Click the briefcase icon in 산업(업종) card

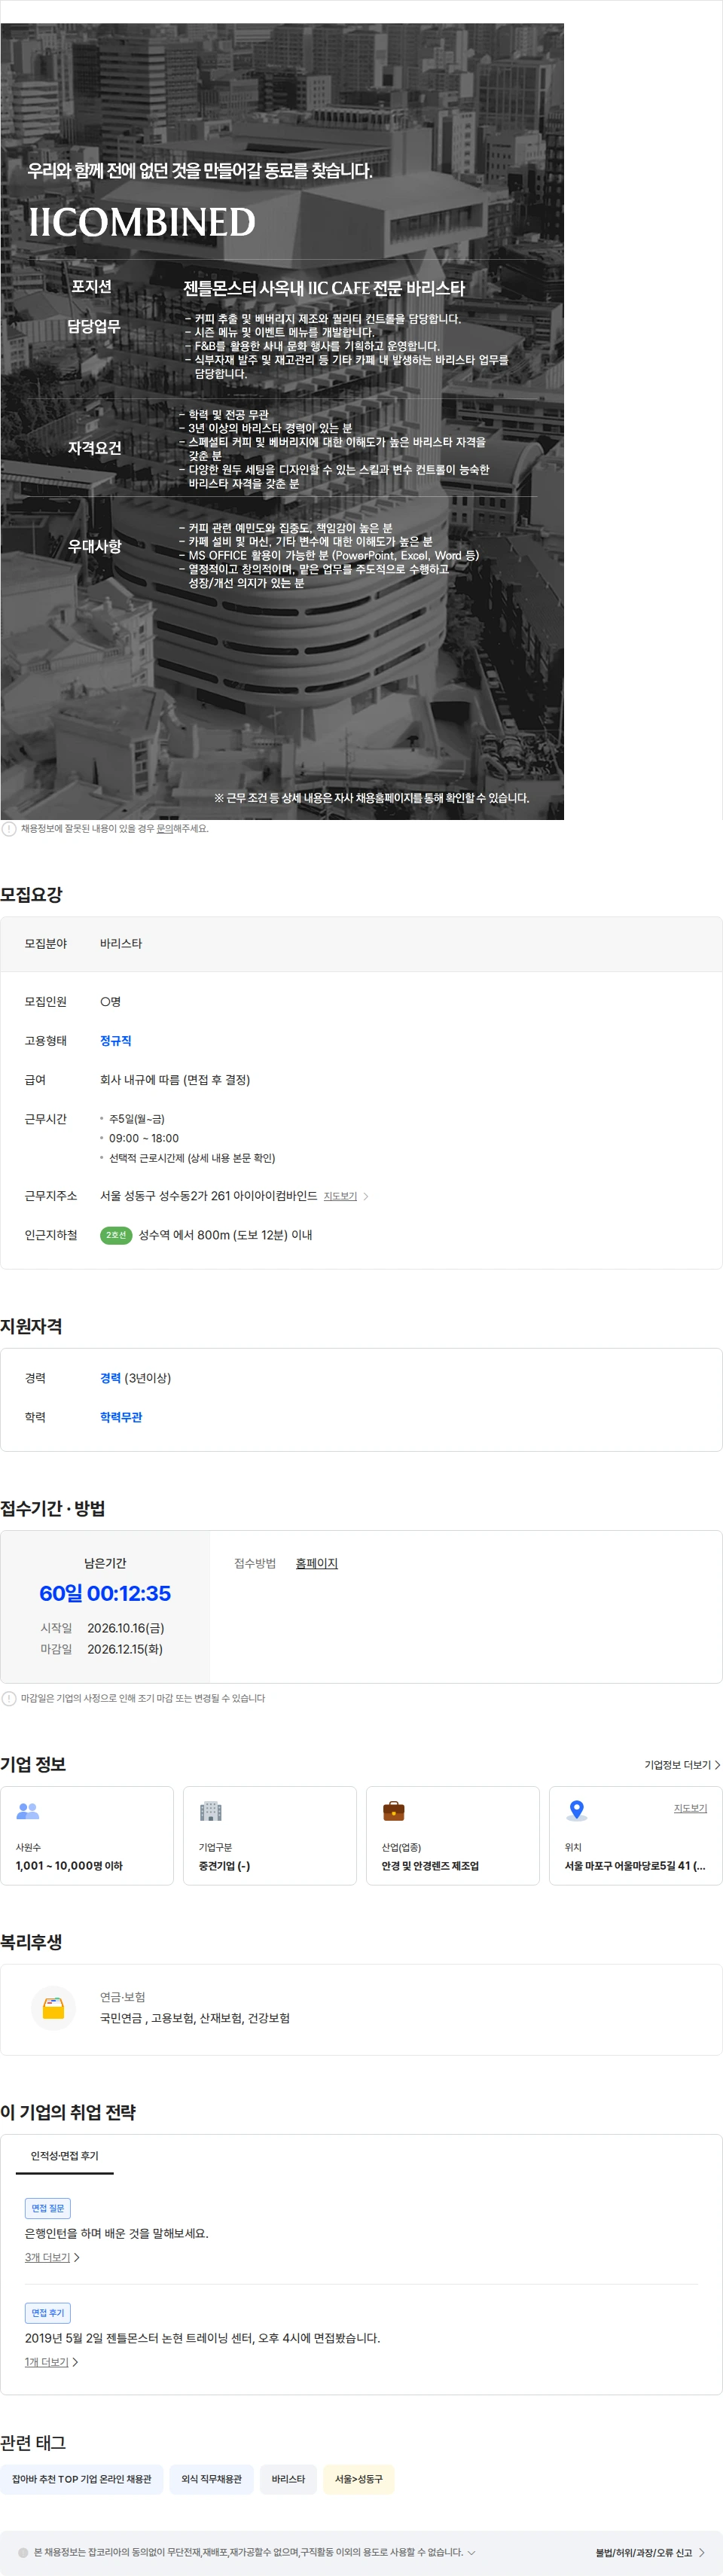point(394,1811)
